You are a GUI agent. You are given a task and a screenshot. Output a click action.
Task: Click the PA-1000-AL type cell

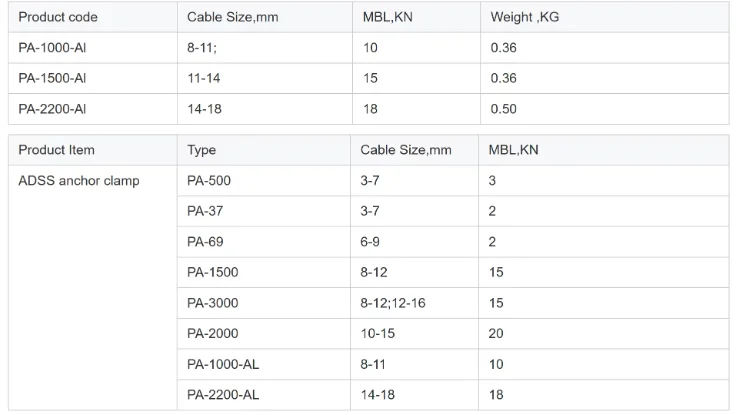(x=223, y=364)
